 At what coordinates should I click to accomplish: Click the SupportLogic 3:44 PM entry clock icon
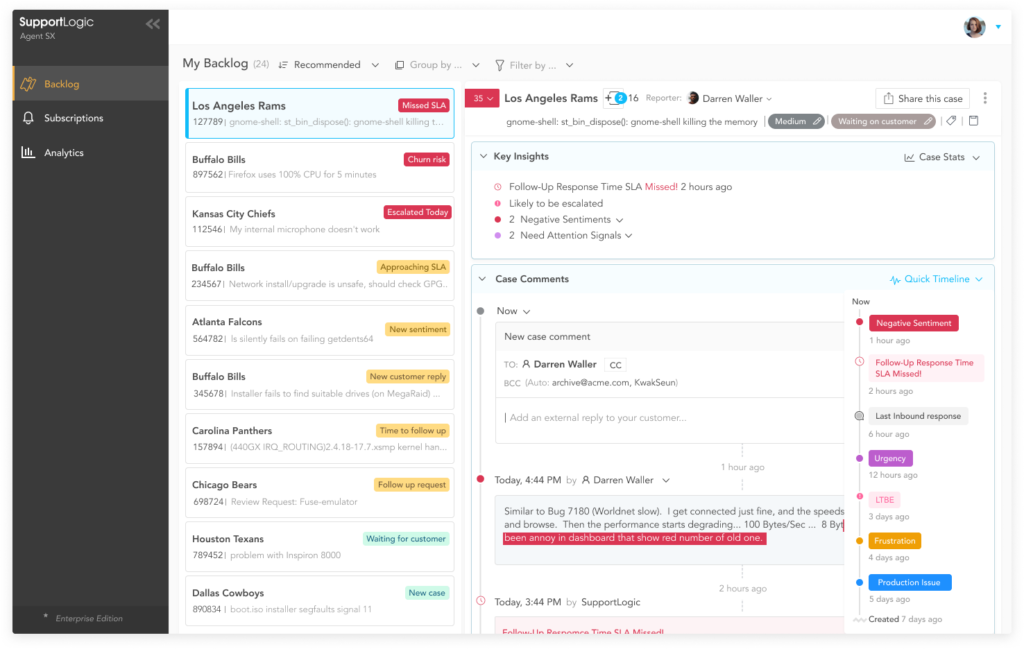tap(481, 601)
